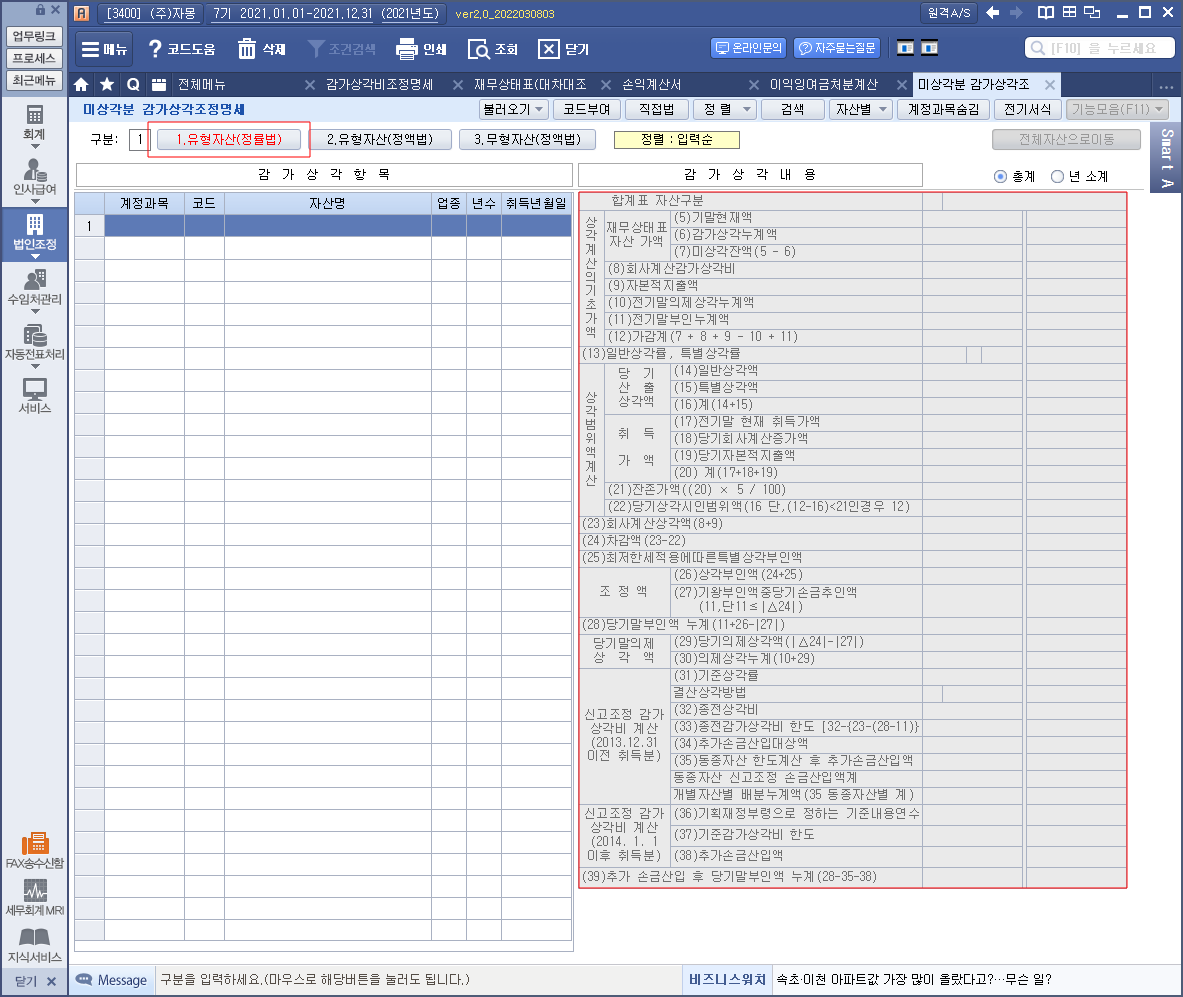Go to home tab icon
This screenshot has width=1183, height=997.
tap(81, 85)
